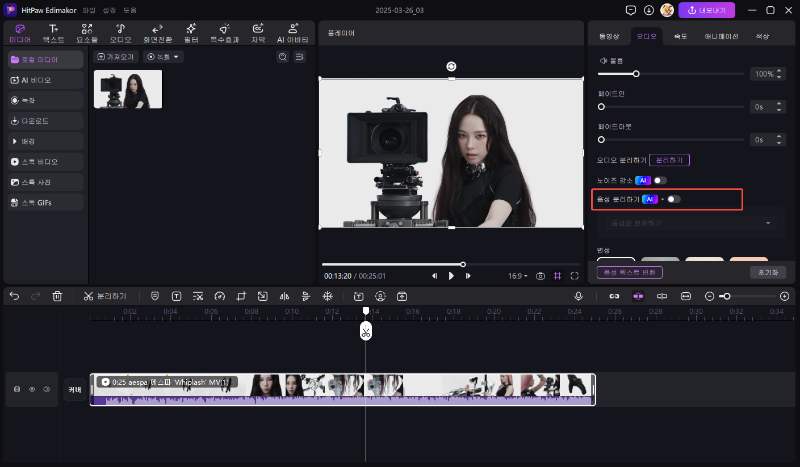
Task: Open the 16:9 aspect ratio dropdown
Action: (x=517, y=275)
